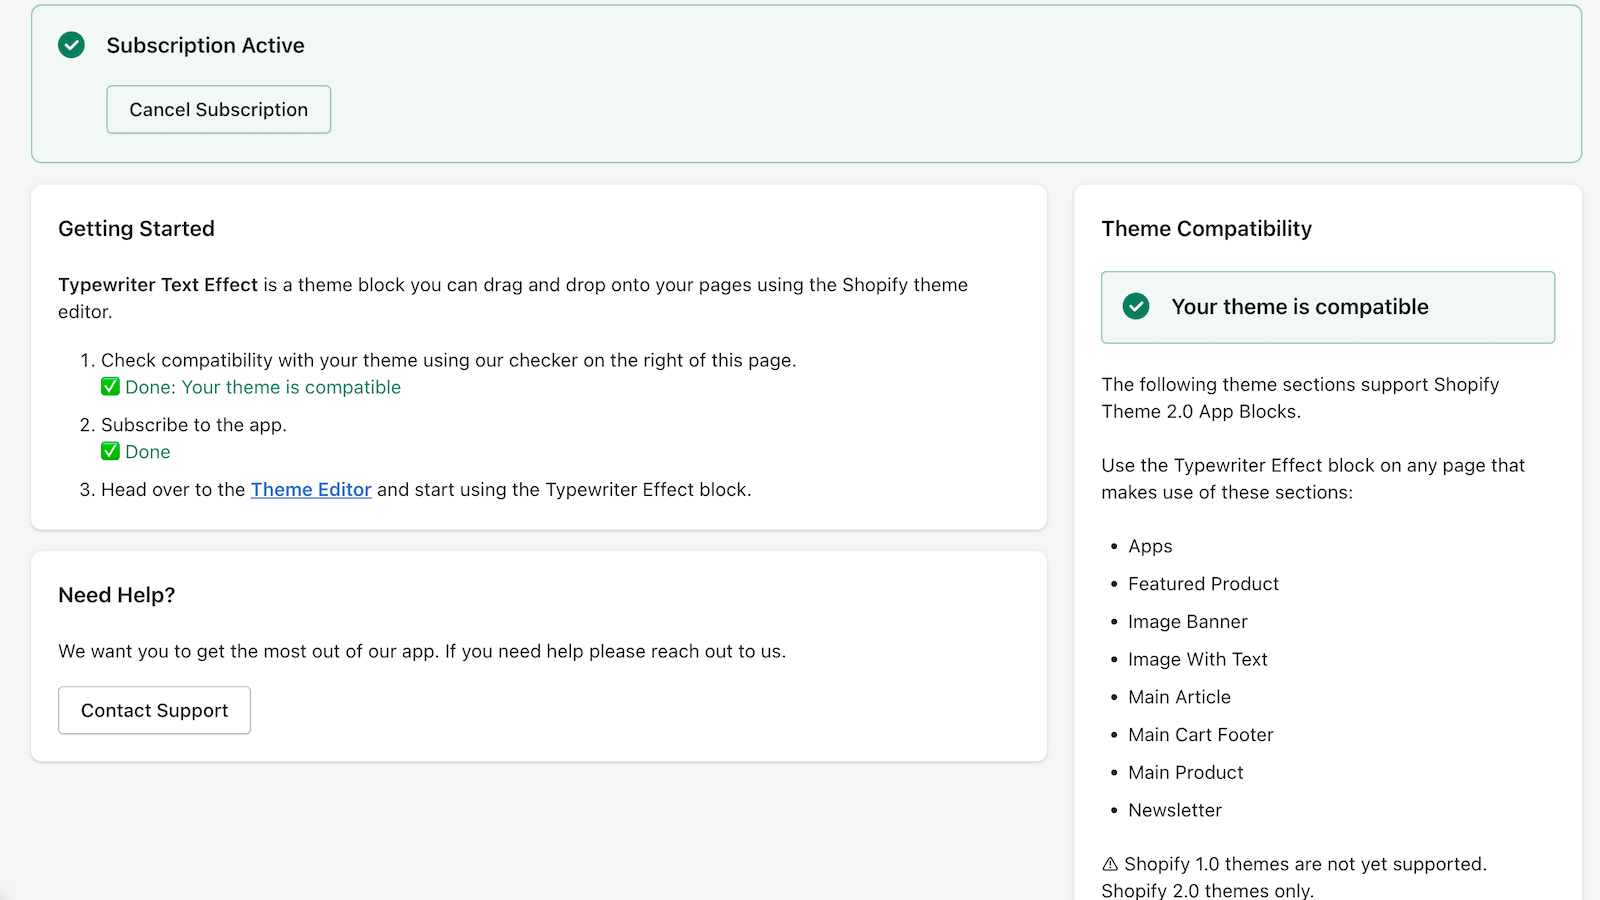The image size is (1600, 900).
Task: Select the Getting Started heading
Action: [x=136, y=229]
